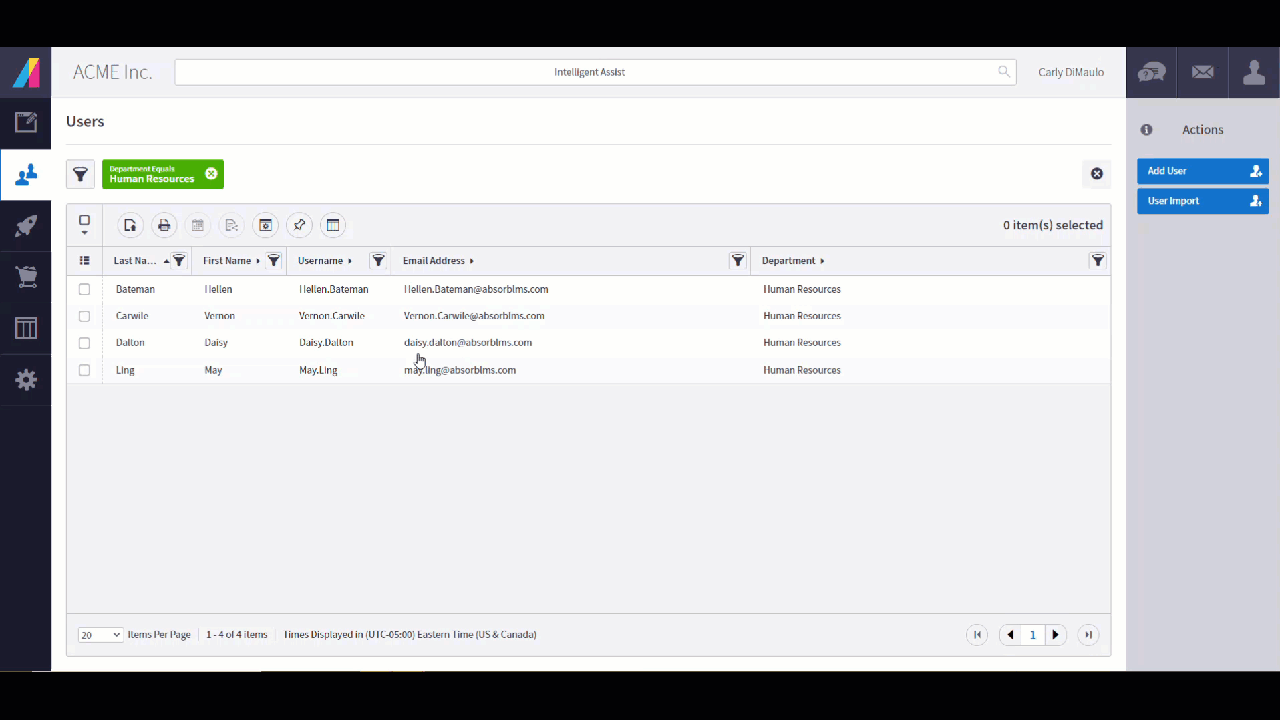Click the Eastern Time zone status text
Image resolution: width=1280 pixels, height=720 pixels.
click(x=410, y=635)
